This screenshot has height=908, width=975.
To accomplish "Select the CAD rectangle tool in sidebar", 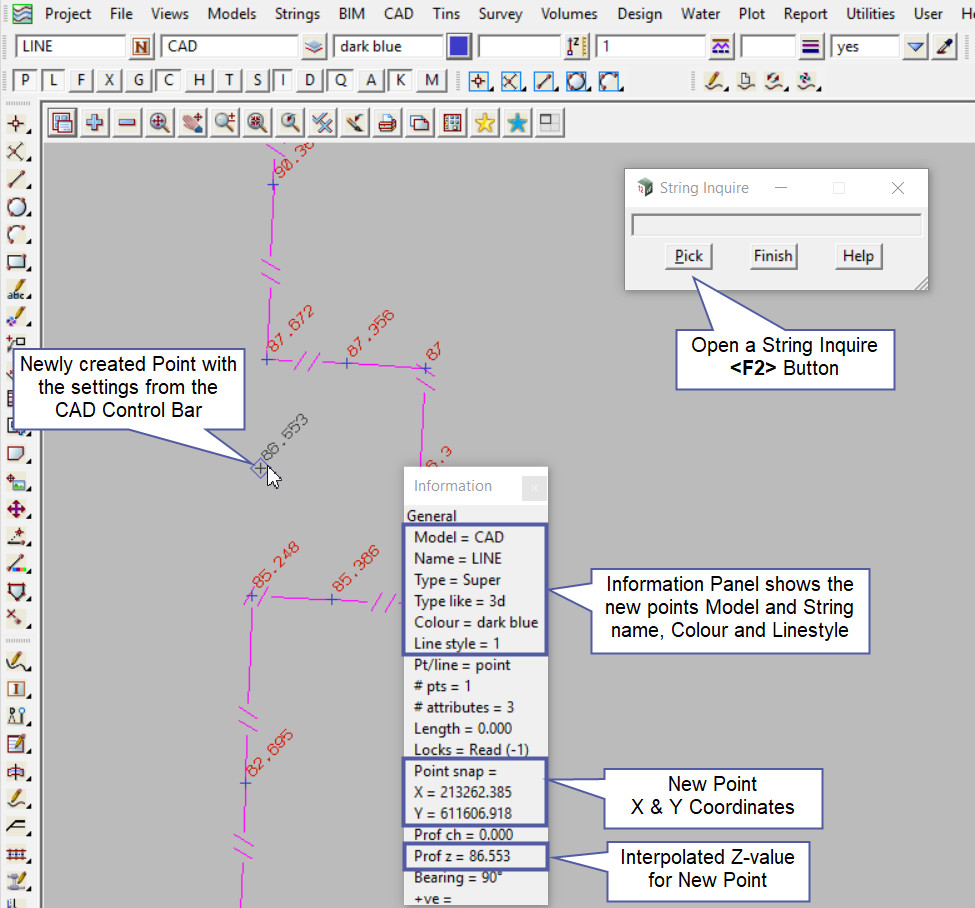I will coord(17,264).
